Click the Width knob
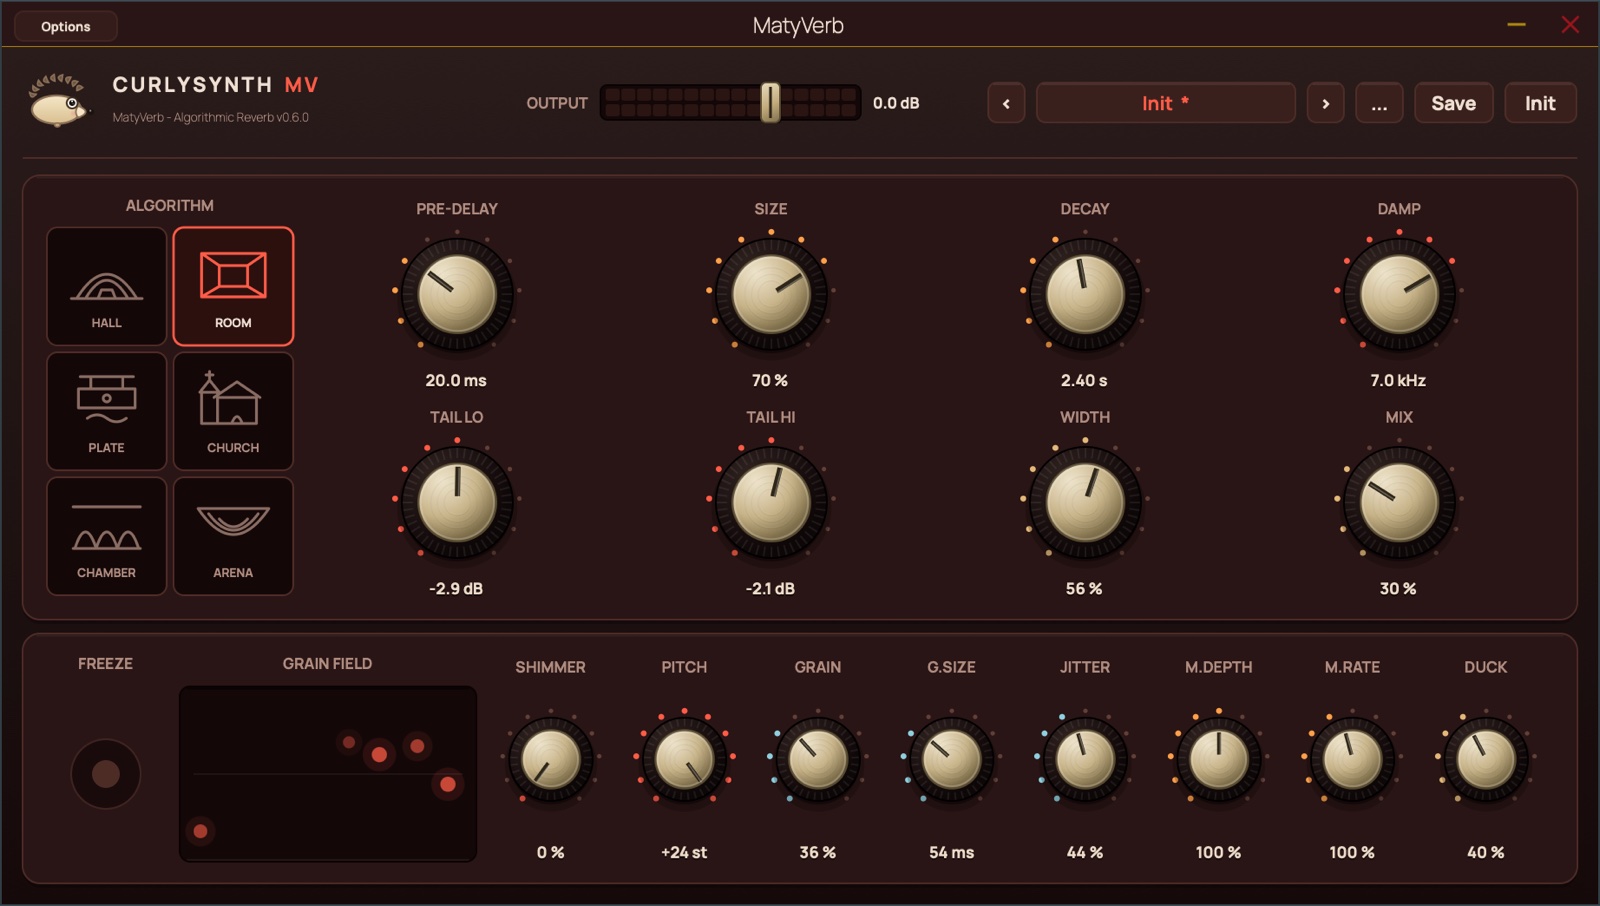The image size is (1600, 906). point(1085,502)
